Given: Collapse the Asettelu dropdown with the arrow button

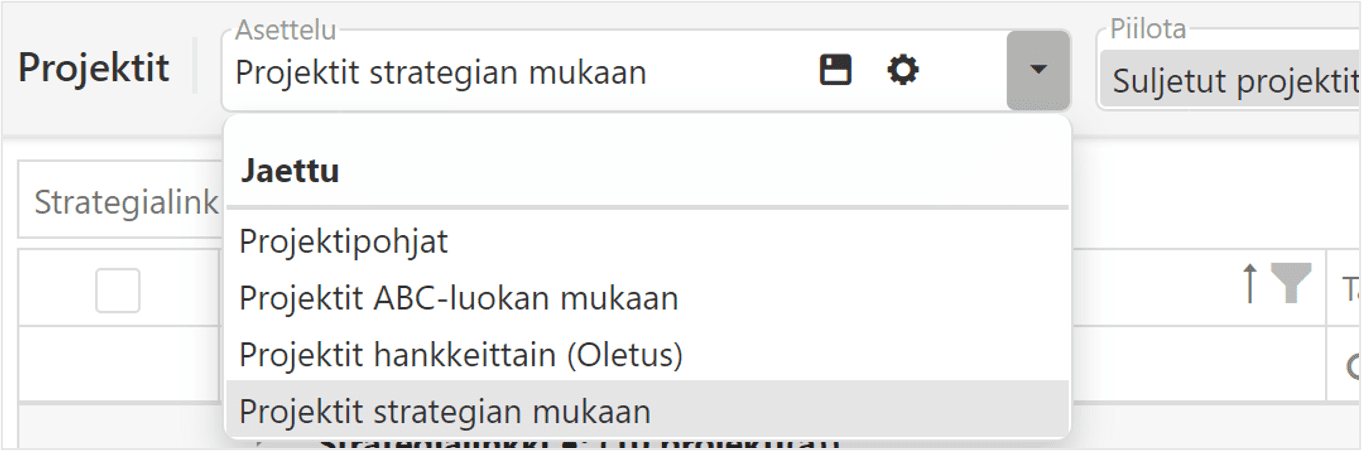Looking at the screenshot, I should [x=1038, y=70].
